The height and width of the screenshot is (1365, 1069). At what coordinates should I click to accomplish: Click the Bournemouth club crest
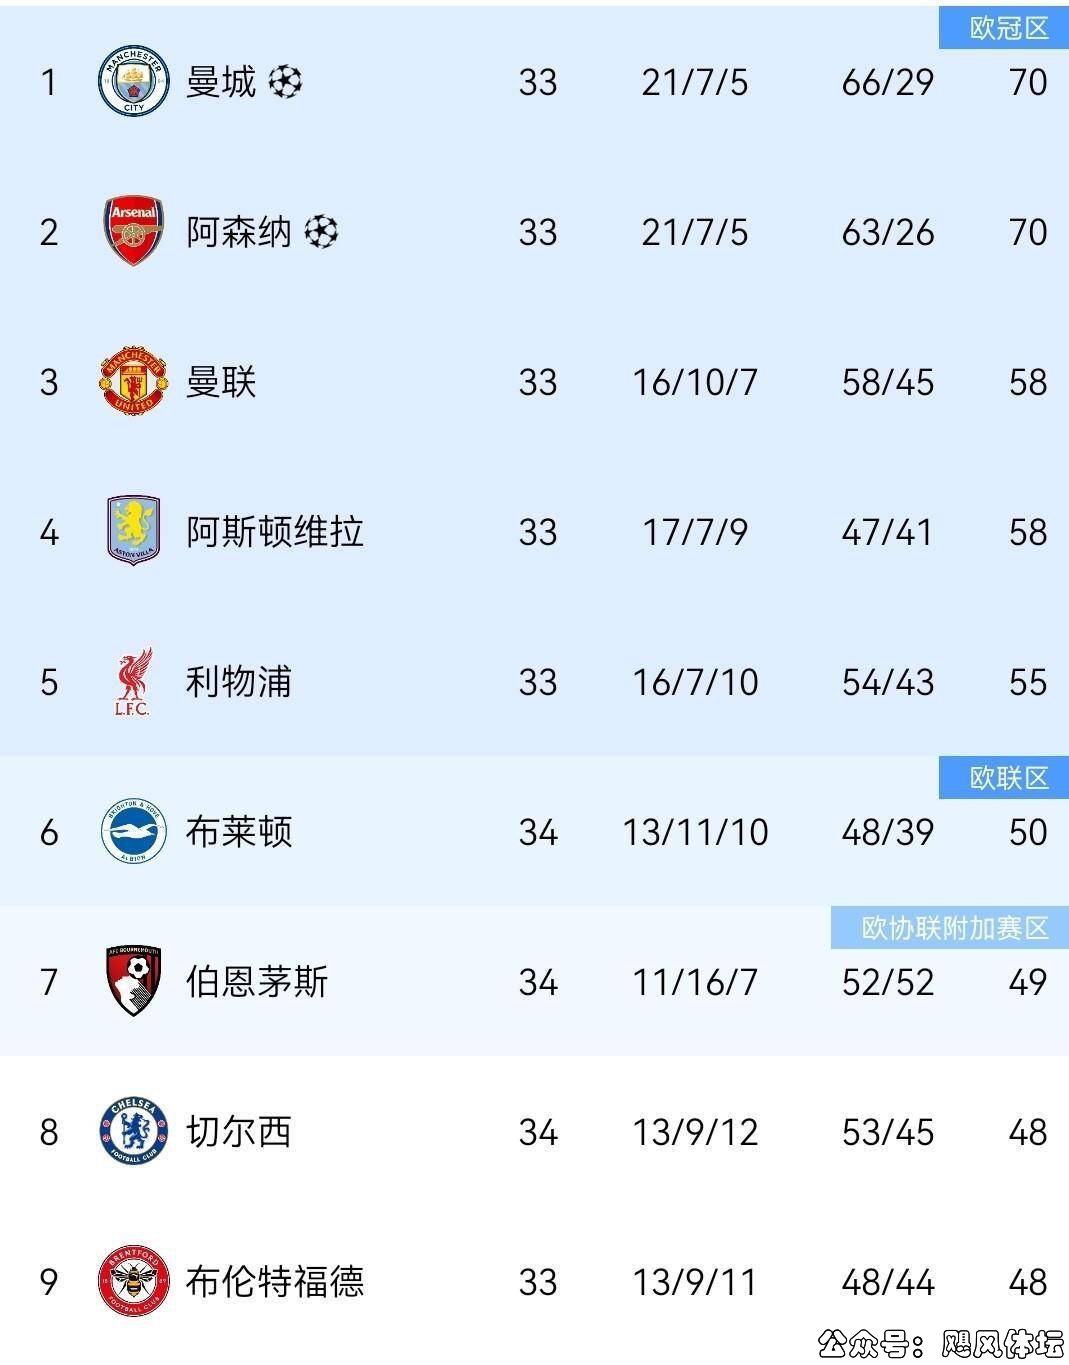134,981
